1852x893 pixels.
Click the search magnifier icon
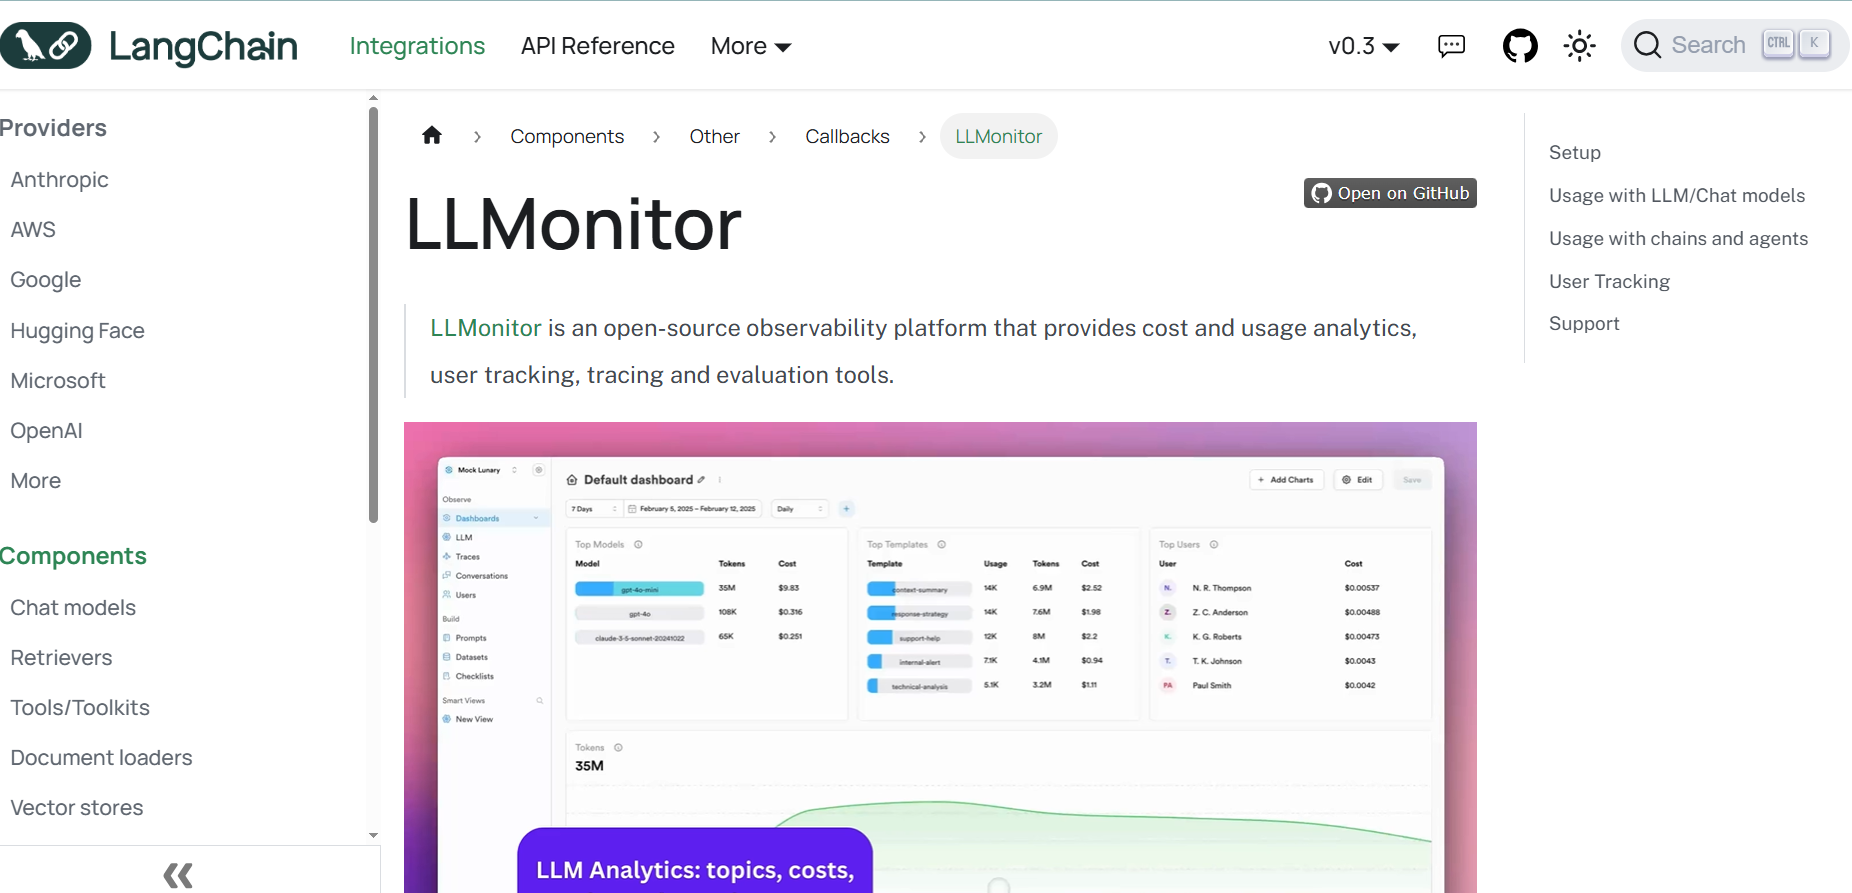point(1647,45)
